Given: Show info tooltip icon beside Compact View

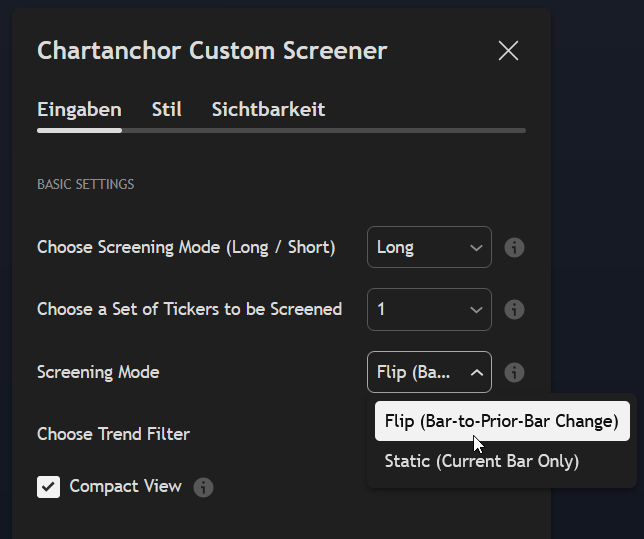Looking at the screenshot, I should coord(203,487).
